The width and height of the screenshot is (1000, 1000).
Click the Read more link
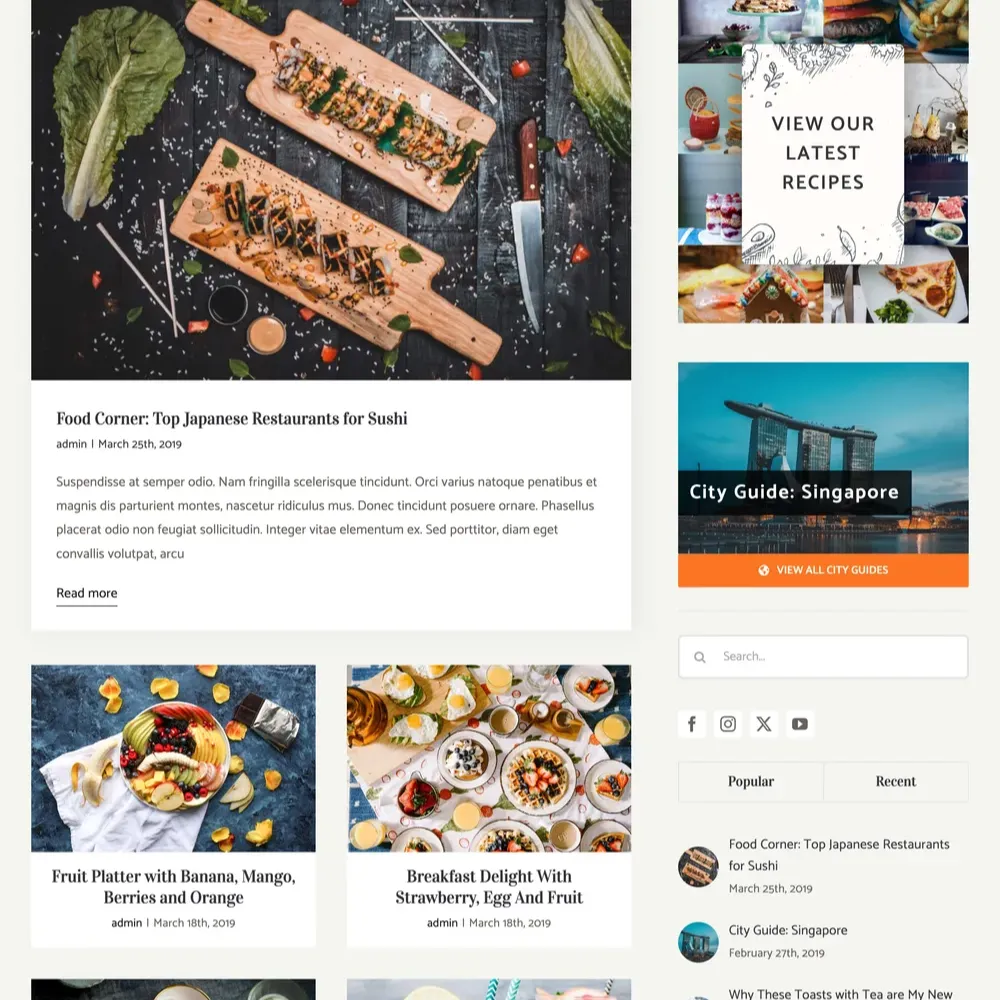coord(87,593)
